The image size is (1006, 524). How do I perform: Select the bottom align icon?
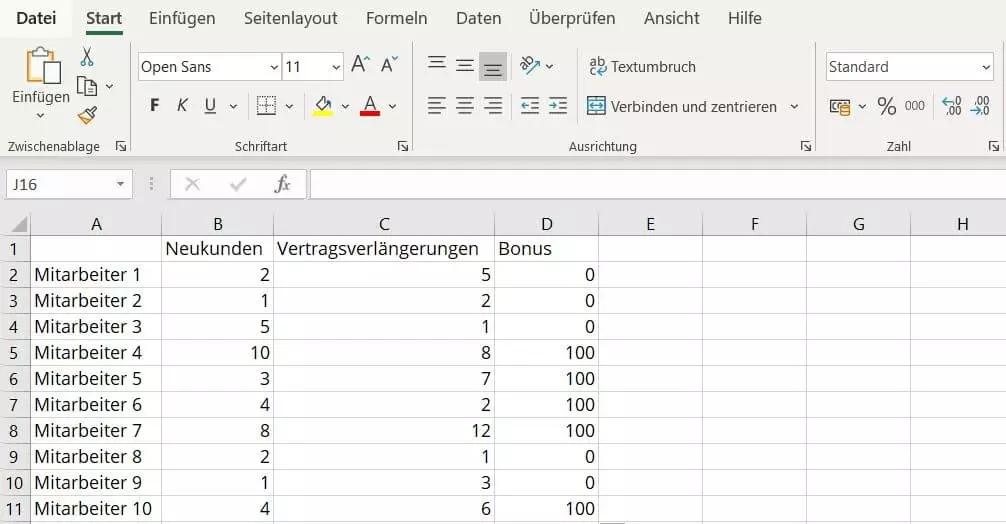(x=493, y=67)
